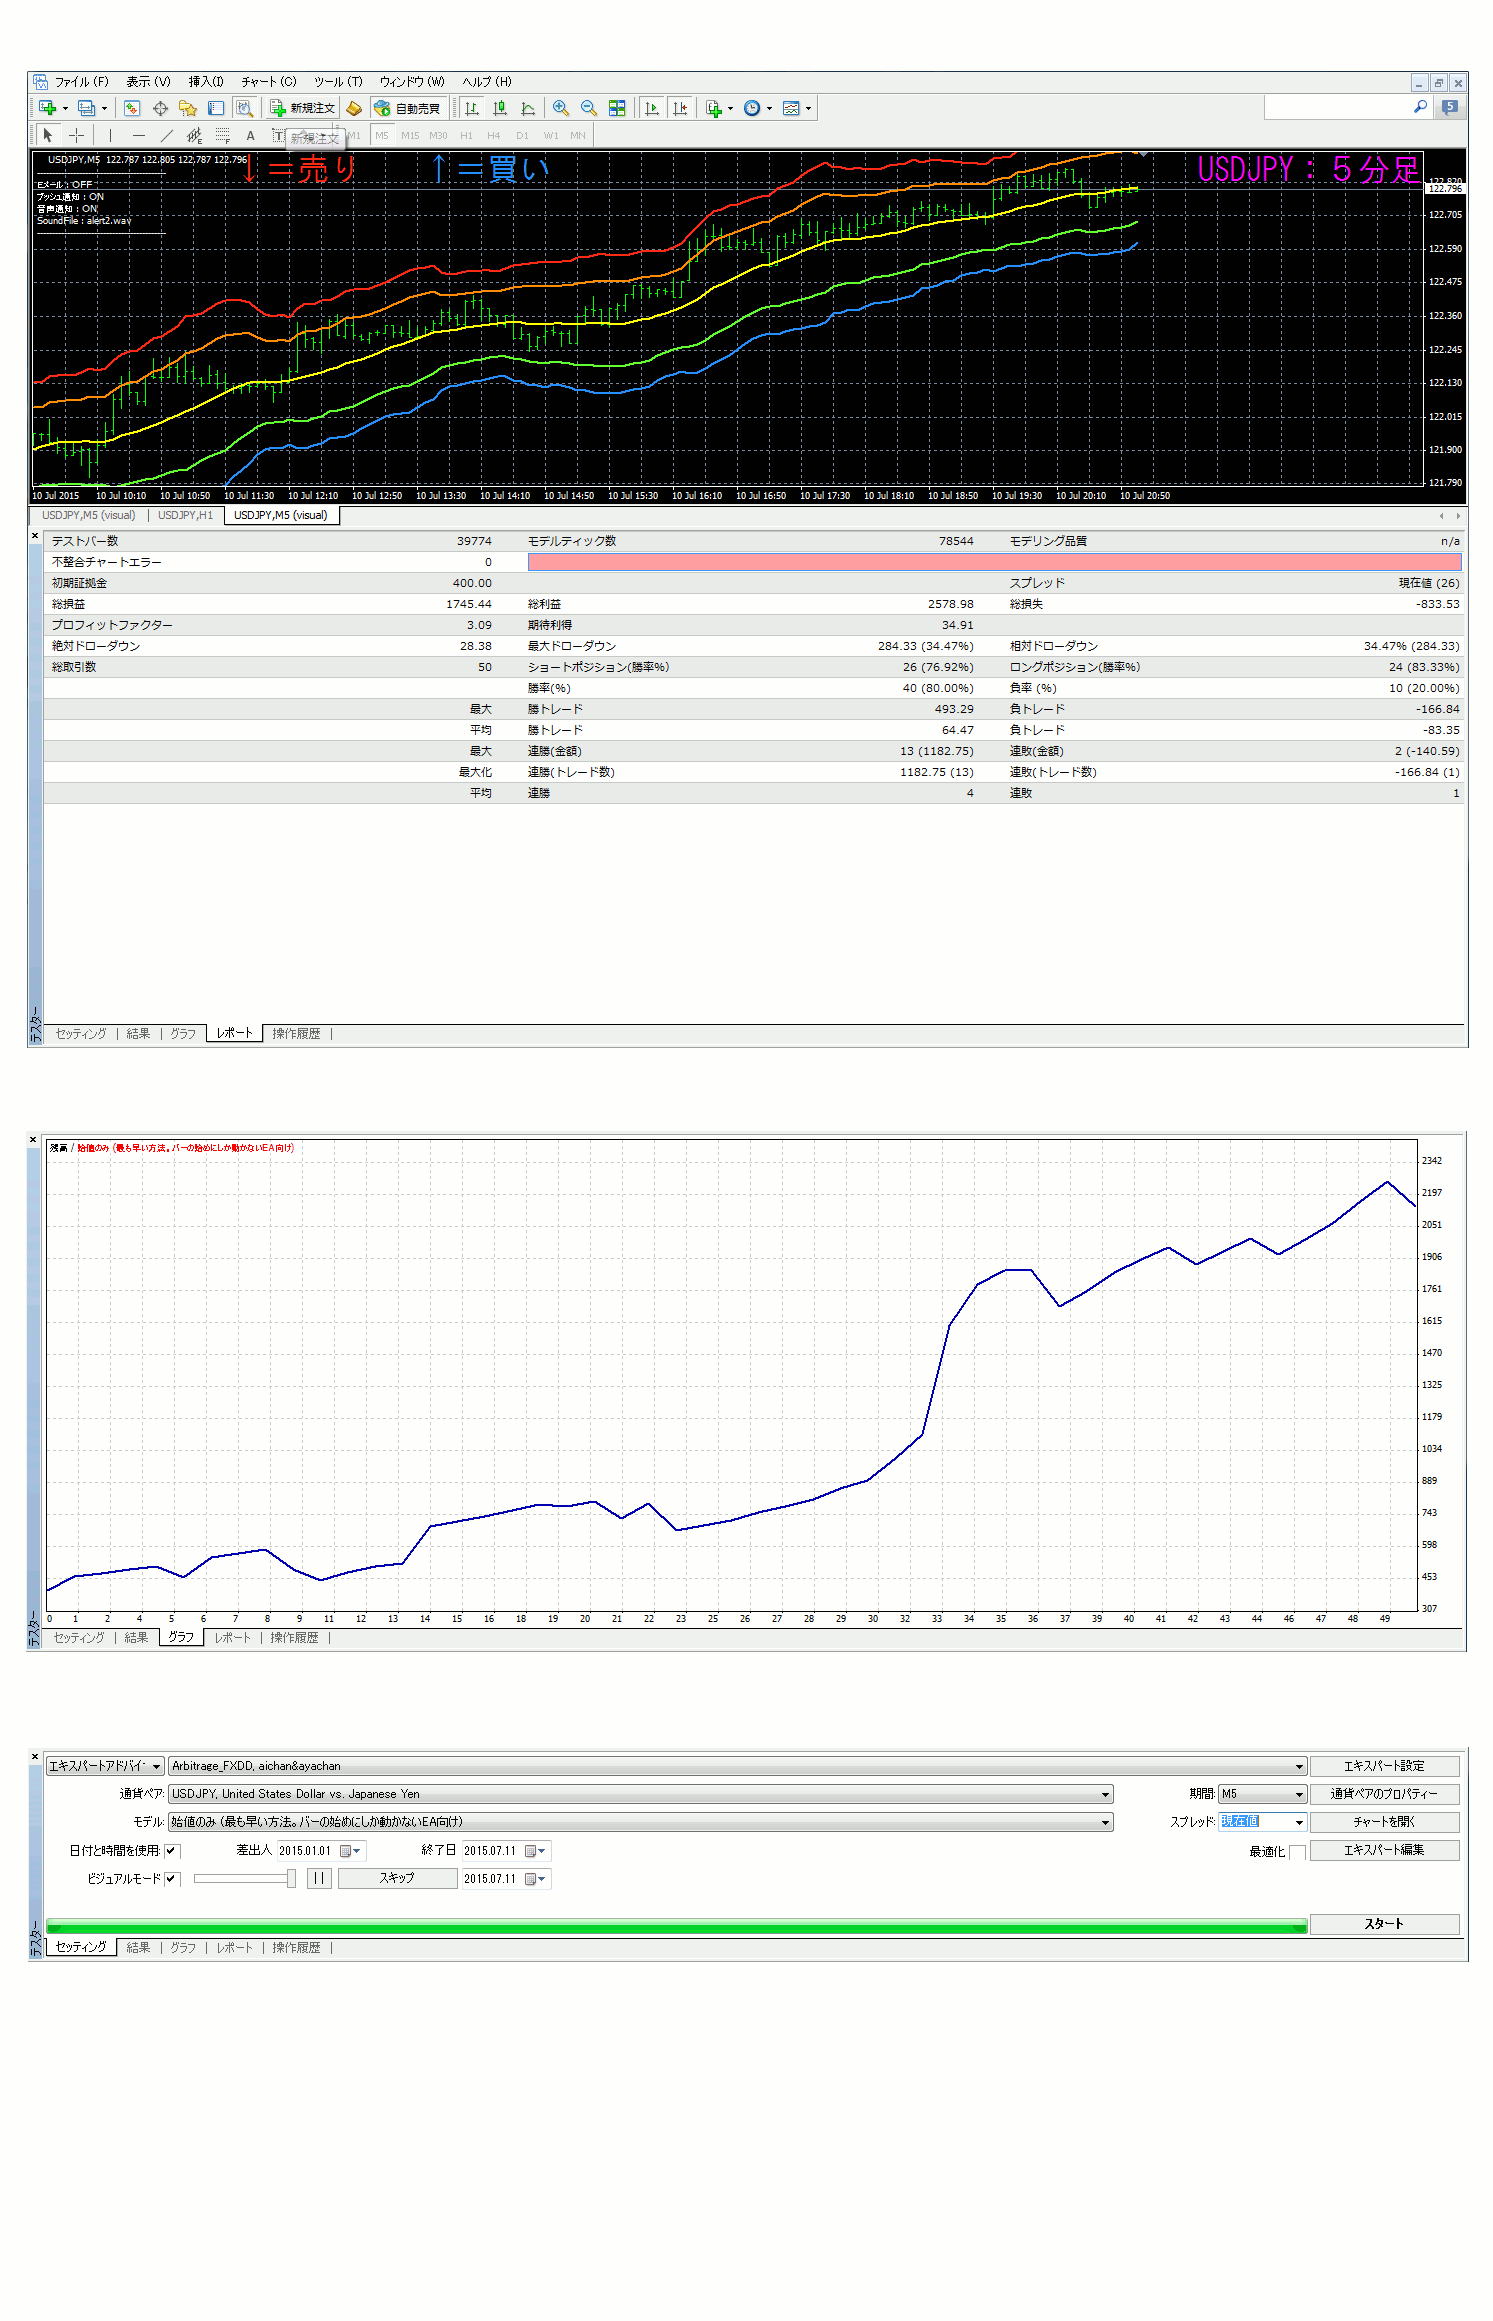
Task: Enable the 最適化 checkbox
Action: click(x=1297, y=1852)
